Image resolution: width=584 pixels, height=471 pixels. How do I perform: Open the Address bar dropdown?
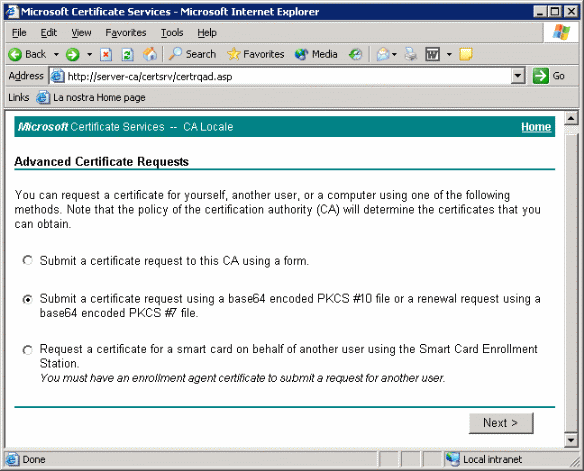tap(518, 76)
